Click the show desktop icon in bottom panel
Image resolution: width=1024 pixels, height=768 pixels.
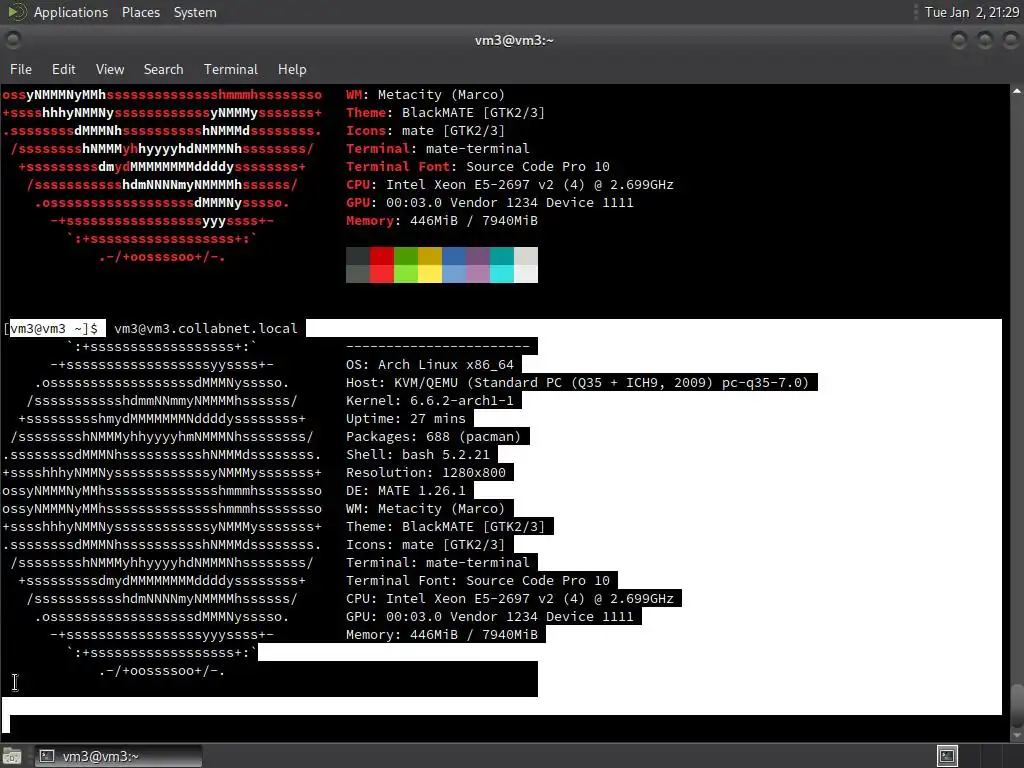click(12, 756)
